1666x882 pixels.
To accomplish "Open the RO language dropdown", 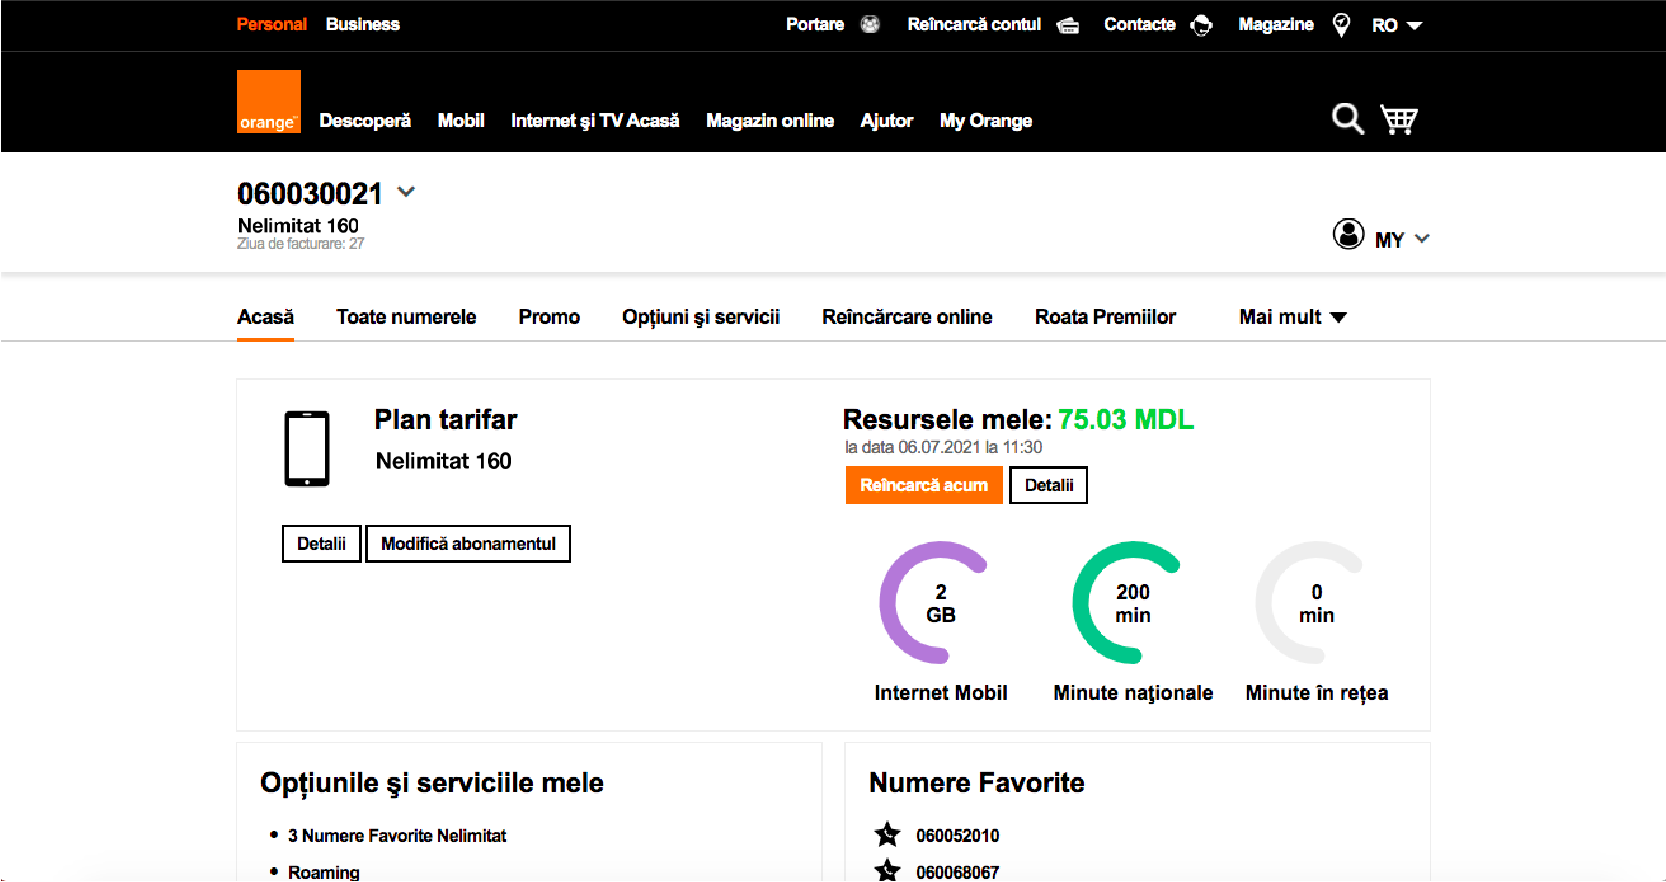I will (x=1396, y=25).
